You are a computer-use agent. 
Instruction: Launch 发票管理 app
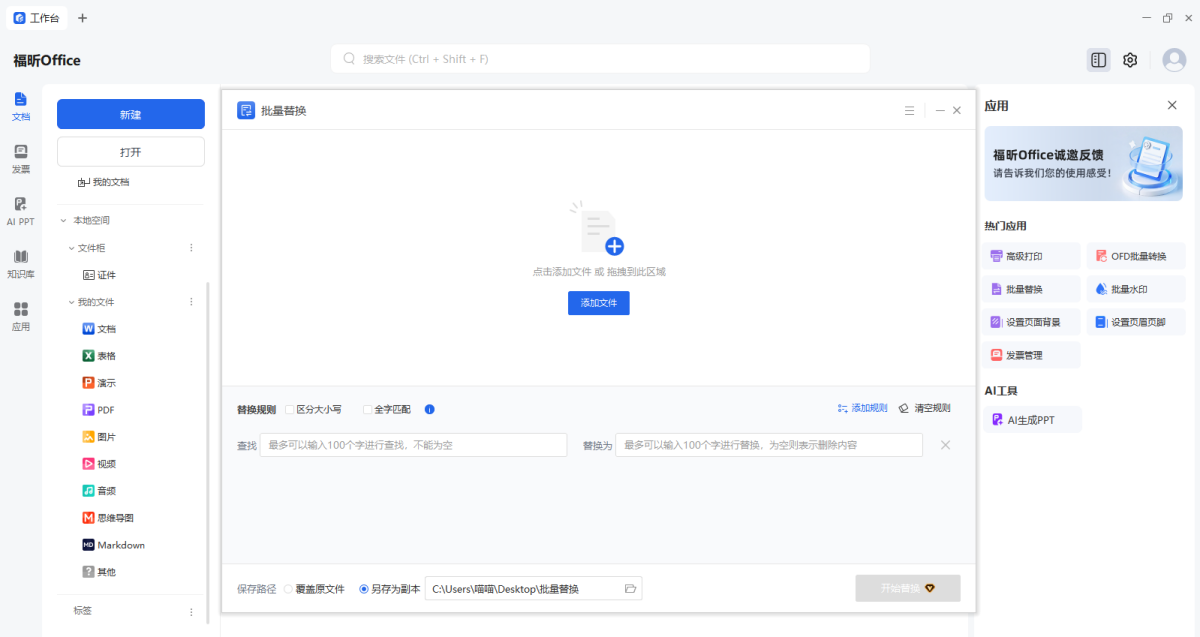[1032, 355]
